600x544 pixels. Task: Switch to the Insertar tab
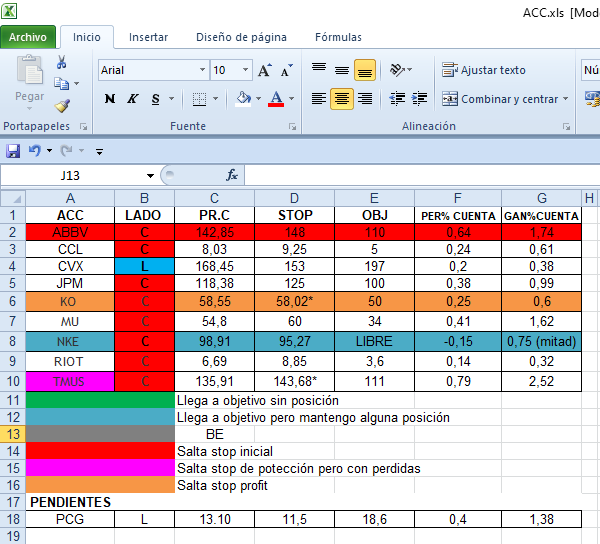[148, 37]
